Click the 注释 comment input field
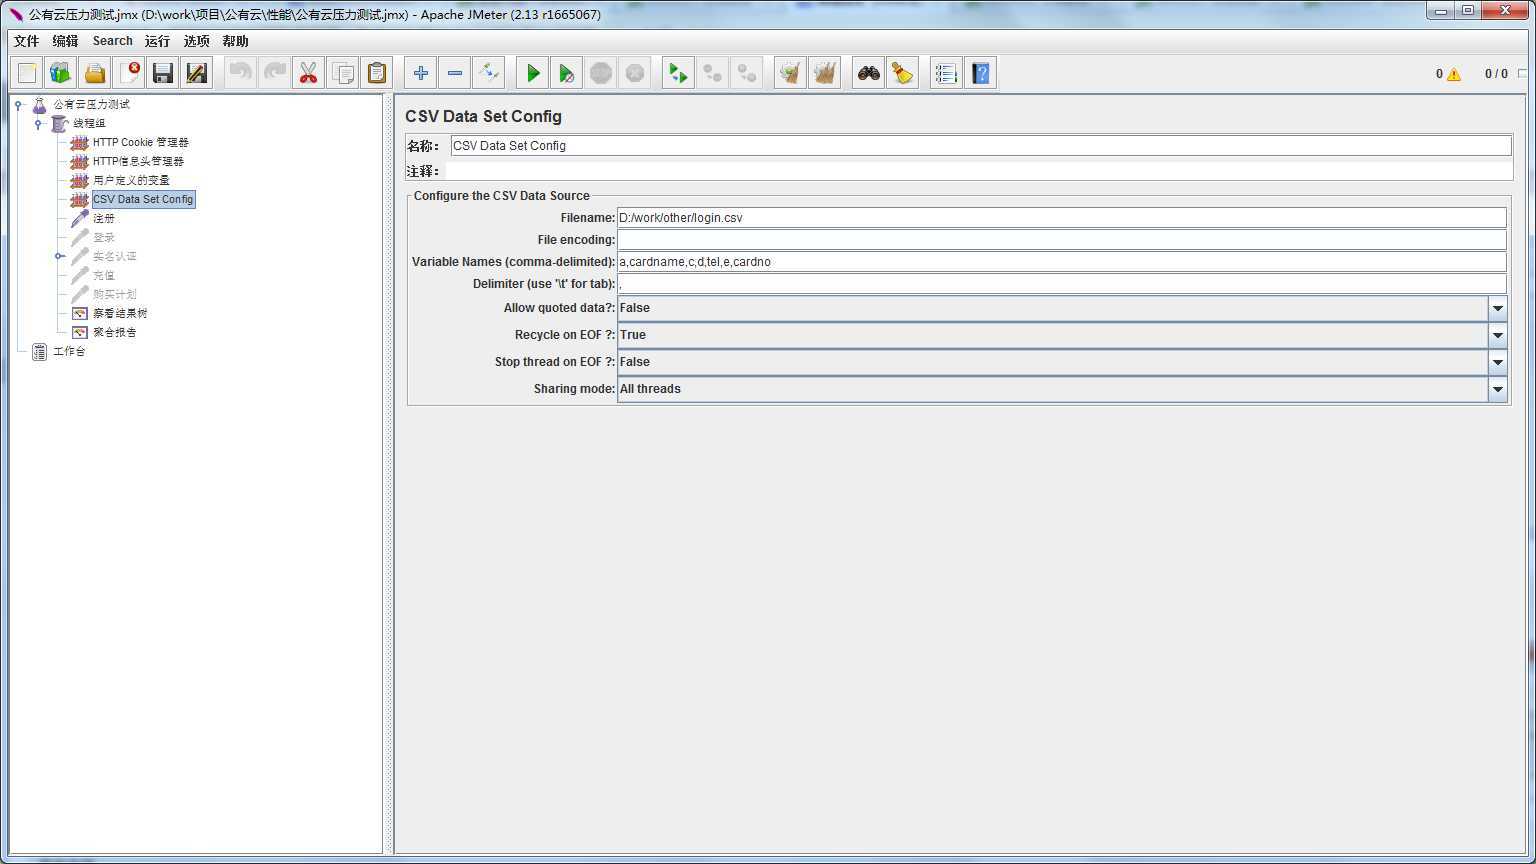1536x864 pixels. pyautogui.click(x=978, y=171)
